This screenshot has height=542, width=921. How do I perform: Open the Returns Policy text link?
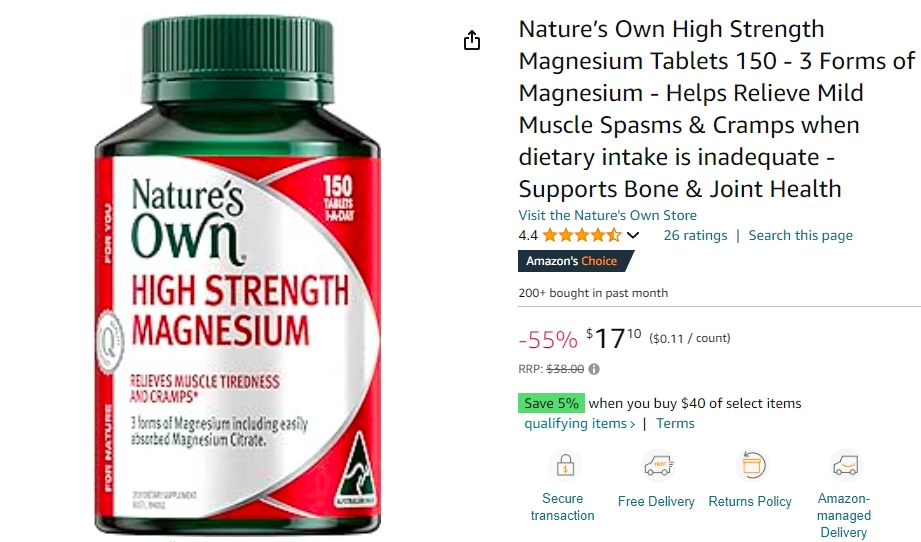pos(749,501)
